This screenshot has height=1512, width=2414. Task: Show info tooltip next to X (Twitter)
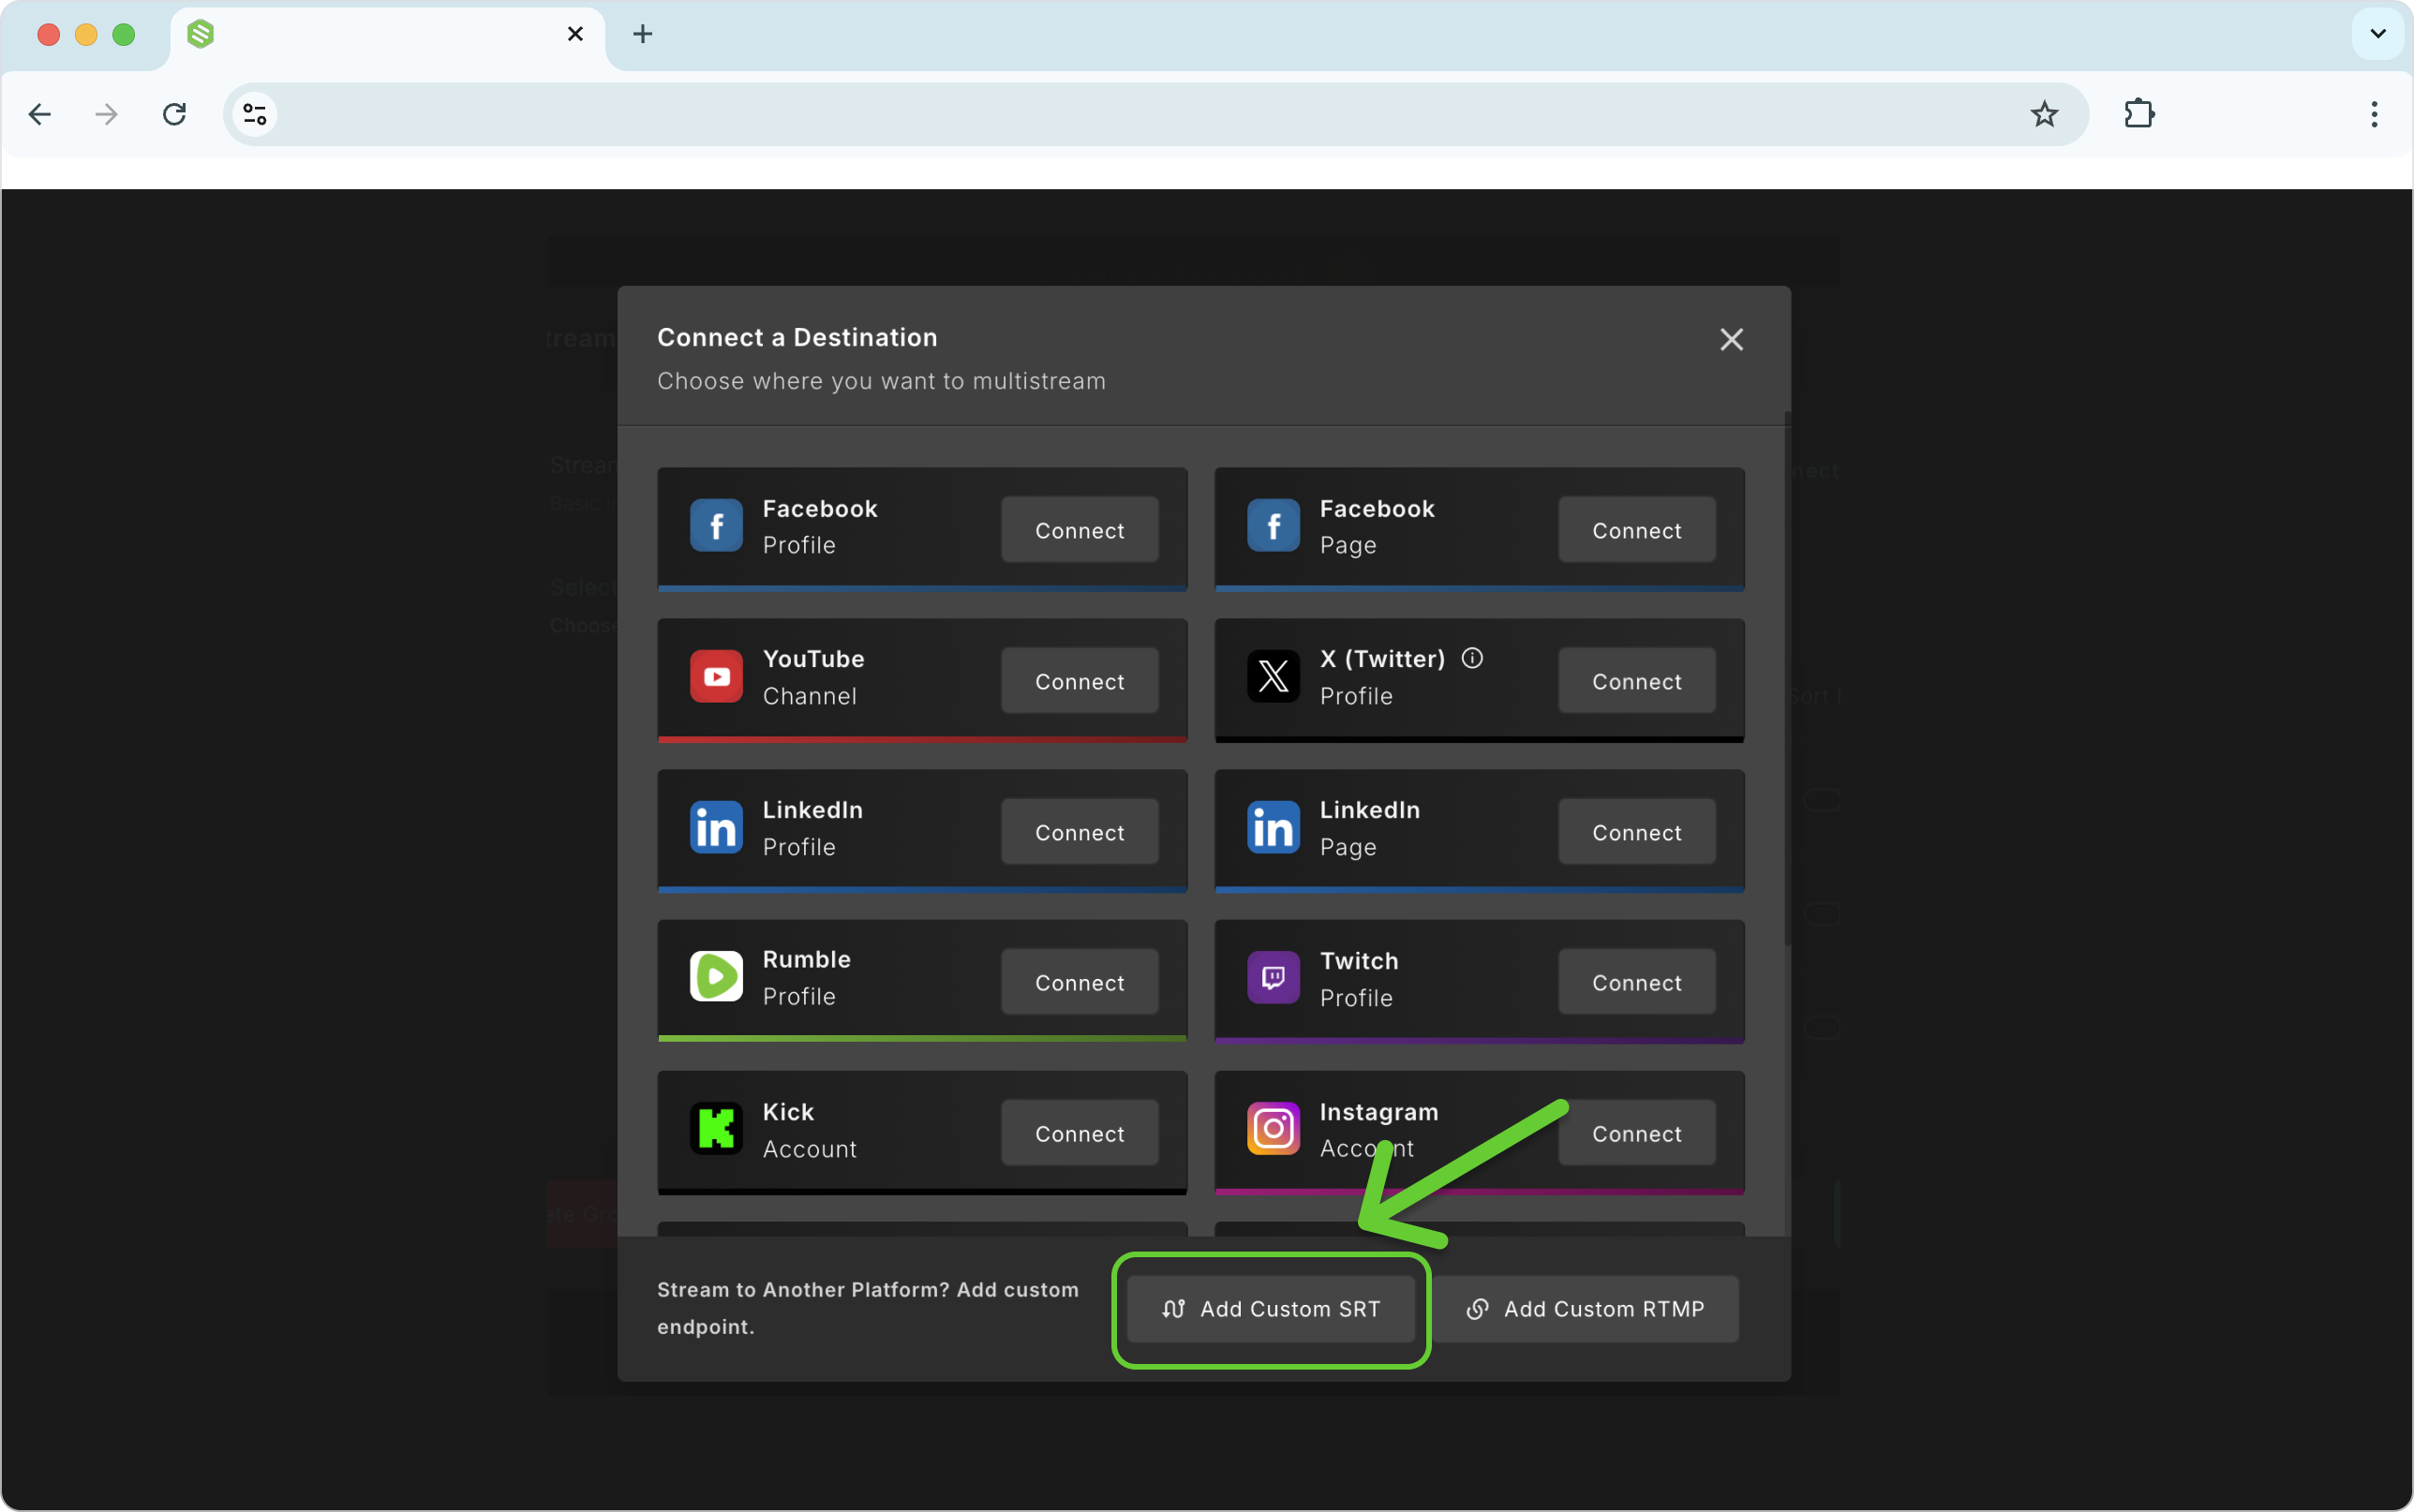click(1472, 658)
